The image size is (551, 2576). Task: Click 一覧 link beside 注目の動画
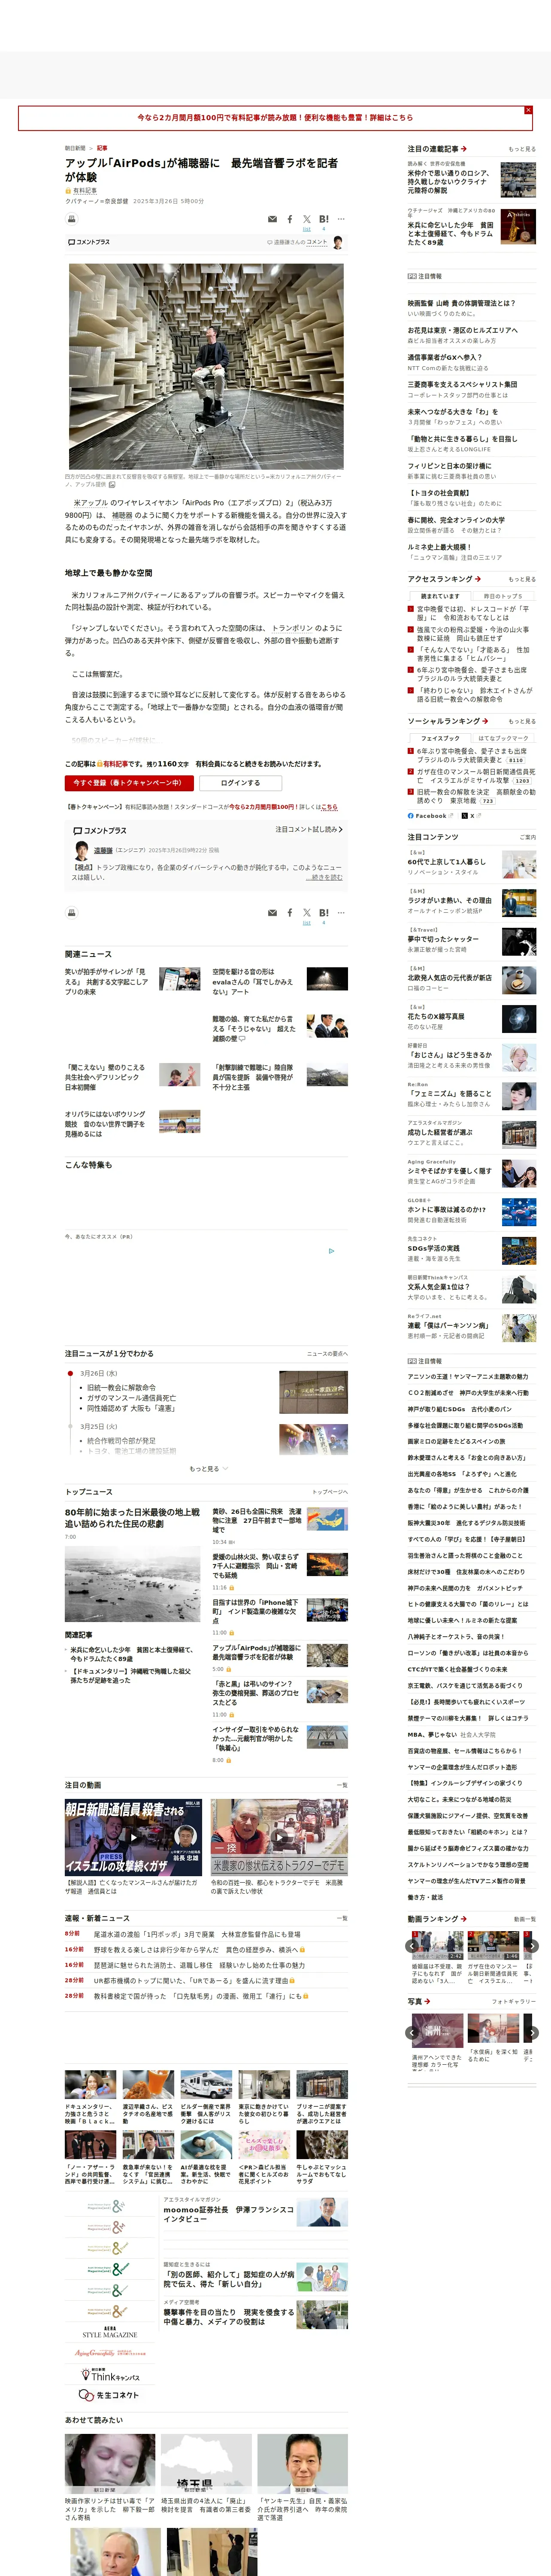342,1785
